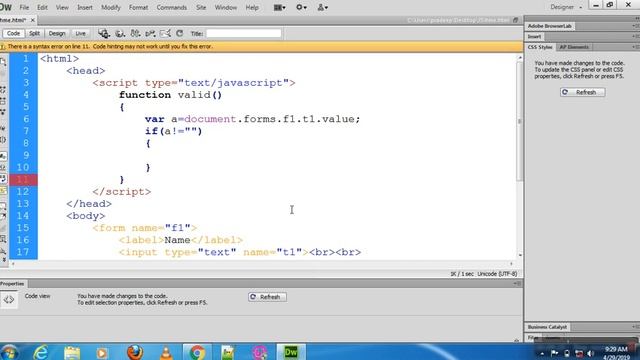Open the Commands menu
This screenshot has height=360, width=640.
click(171, 7)
